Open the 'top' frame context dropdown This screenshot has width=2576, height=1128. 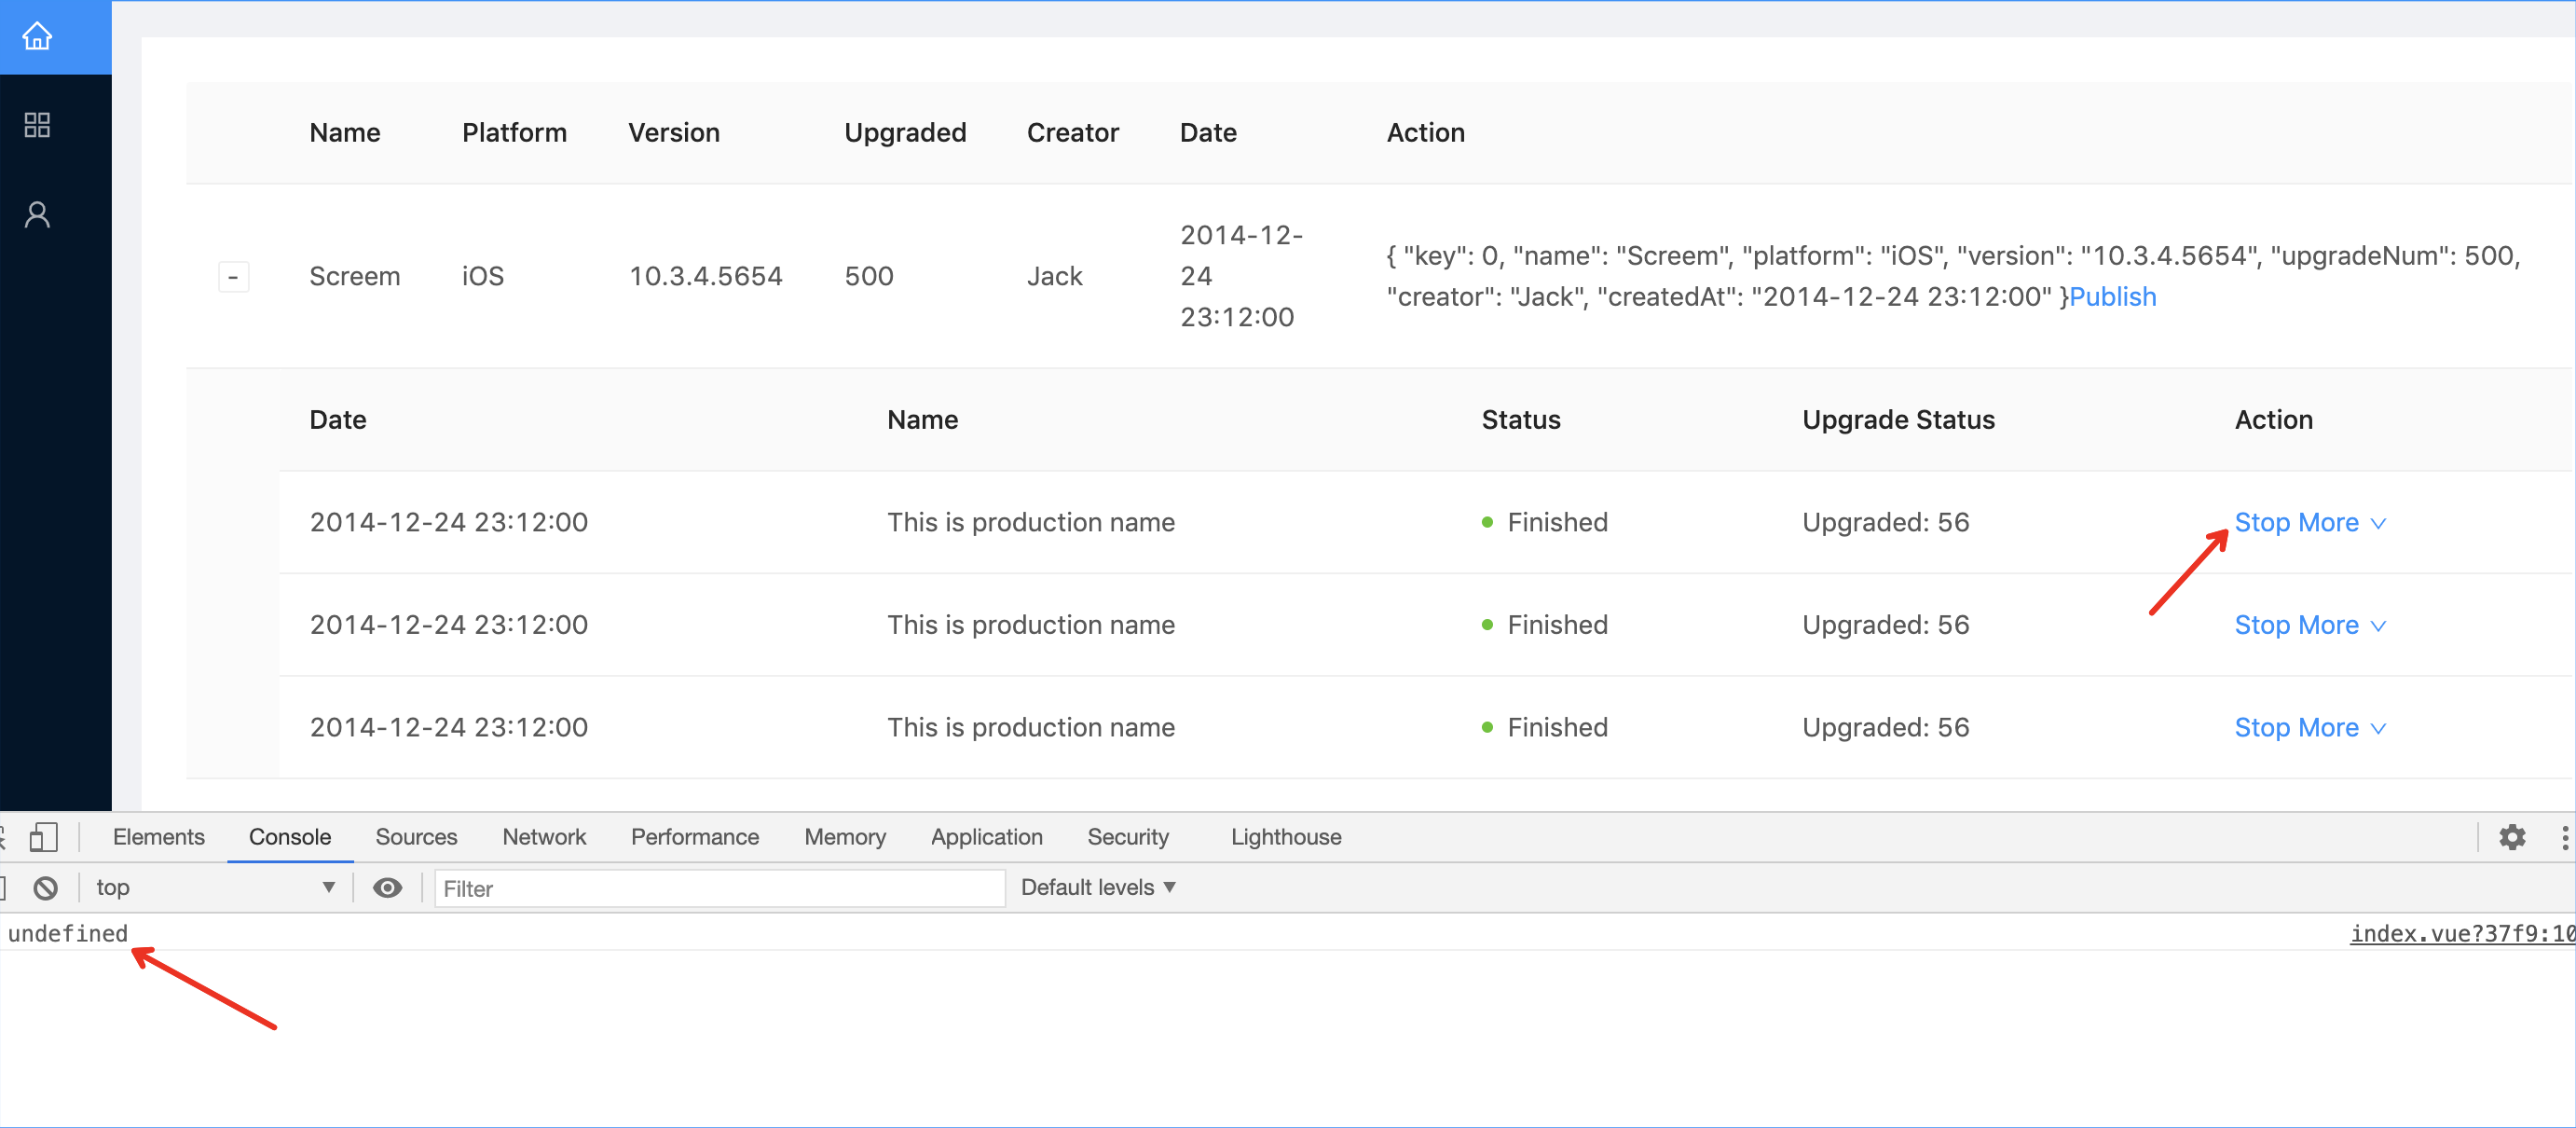pyautogui.click(x=215, y=888)
